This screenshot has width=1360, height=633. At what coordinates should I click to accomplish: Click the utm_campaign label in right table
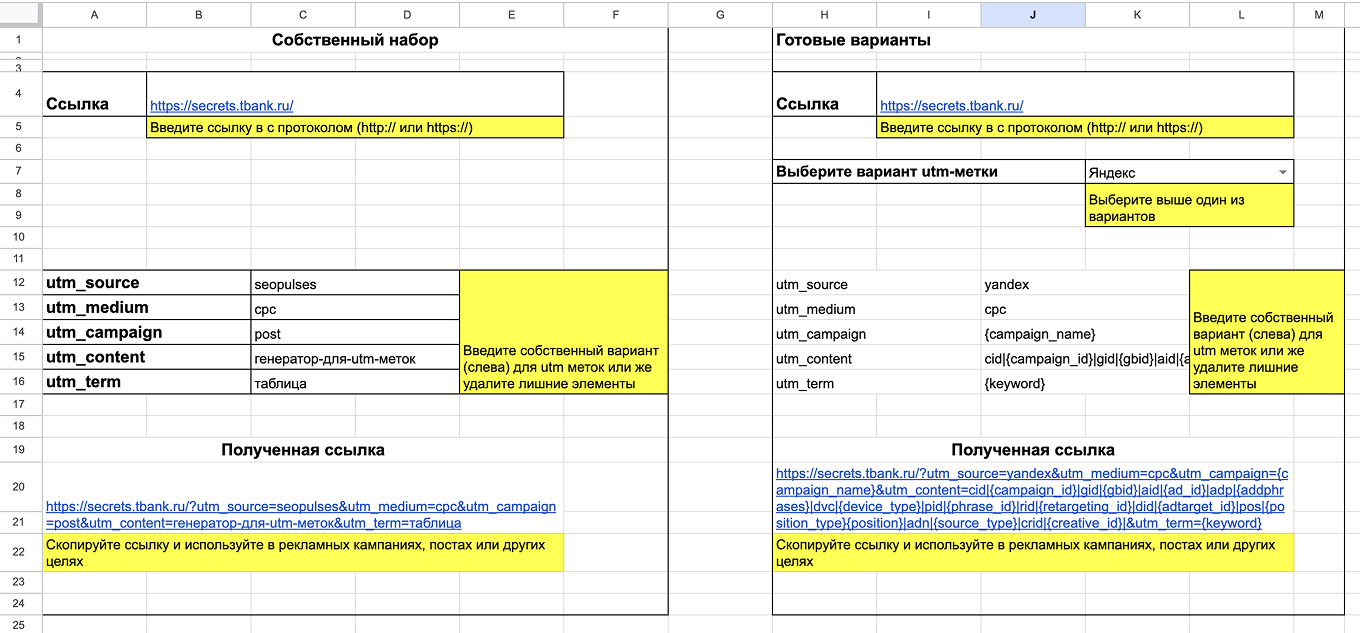(821, 334)
